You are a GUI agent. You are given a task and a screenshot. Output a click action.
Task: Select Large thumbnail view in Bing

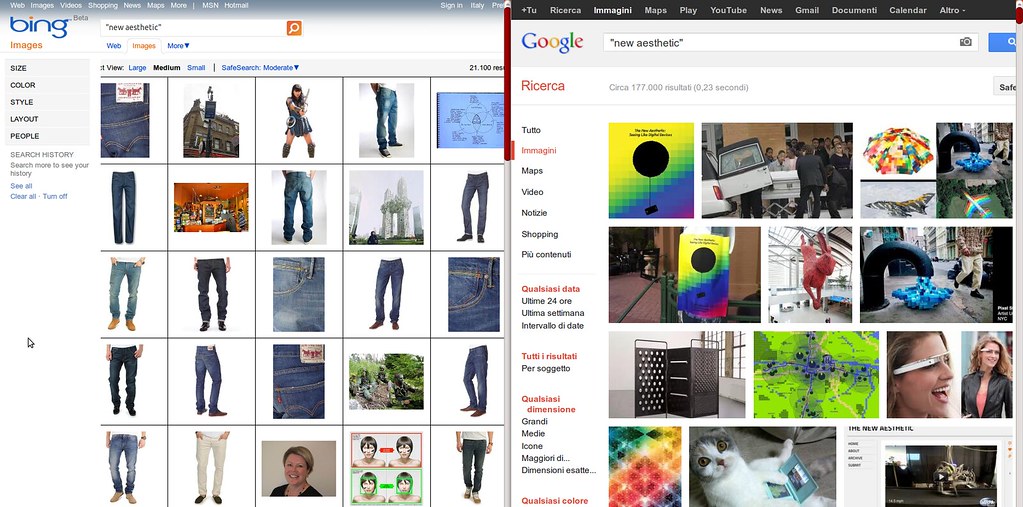pyautogui.click(x=137, y=68)
